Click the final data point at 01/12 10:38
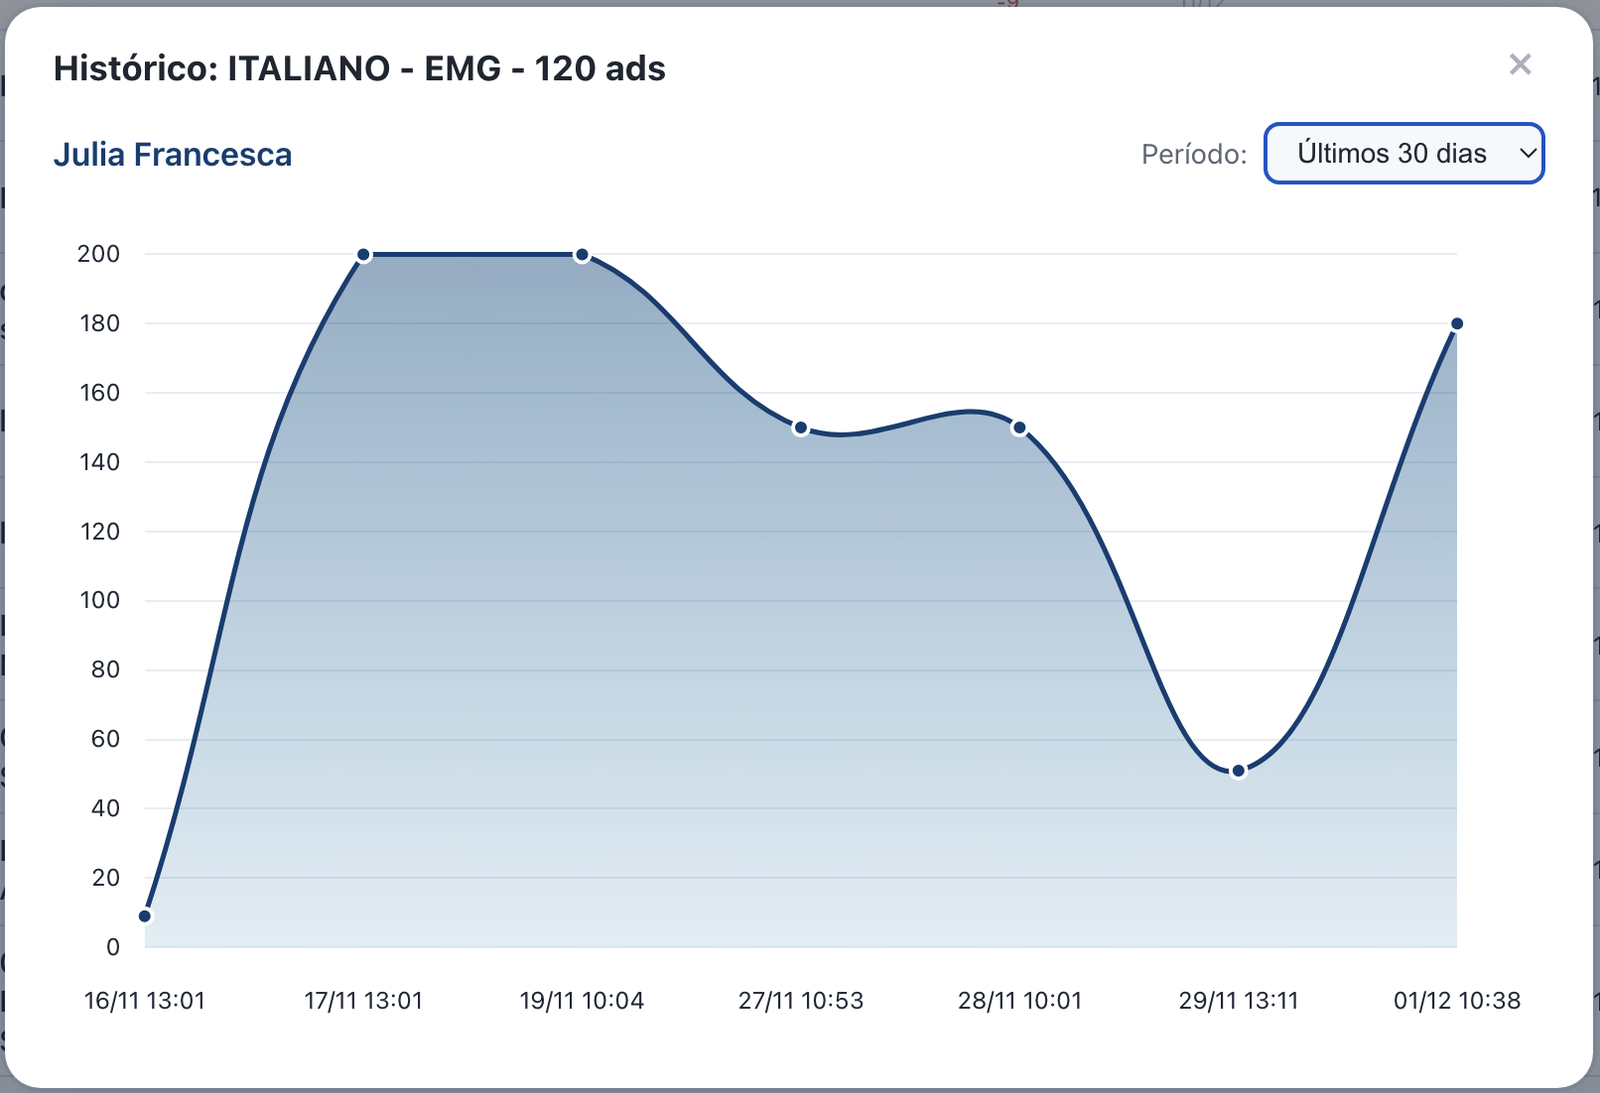Viewport: 1600px width, 1093px height. click(x=1457, y=323)
